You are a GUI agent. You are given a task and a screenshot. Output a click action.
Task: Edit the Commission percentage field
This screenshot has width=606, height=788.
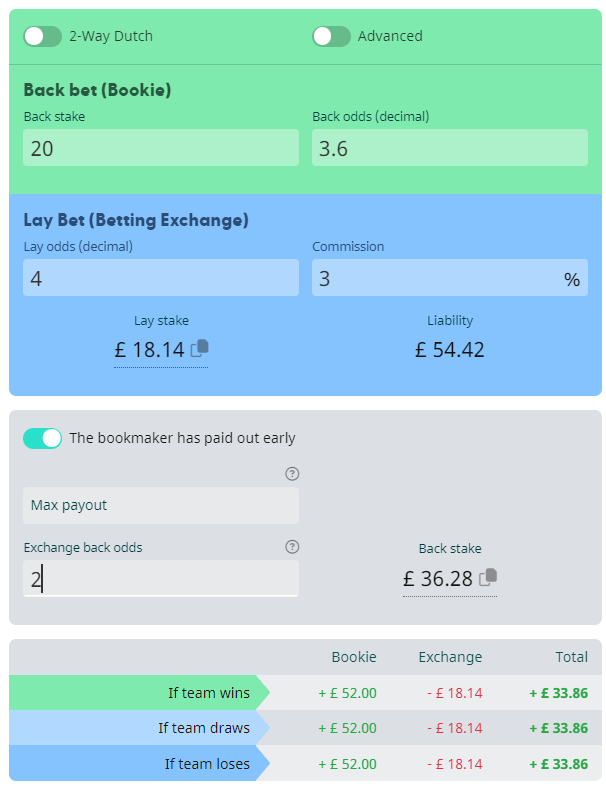pos(450,277)
